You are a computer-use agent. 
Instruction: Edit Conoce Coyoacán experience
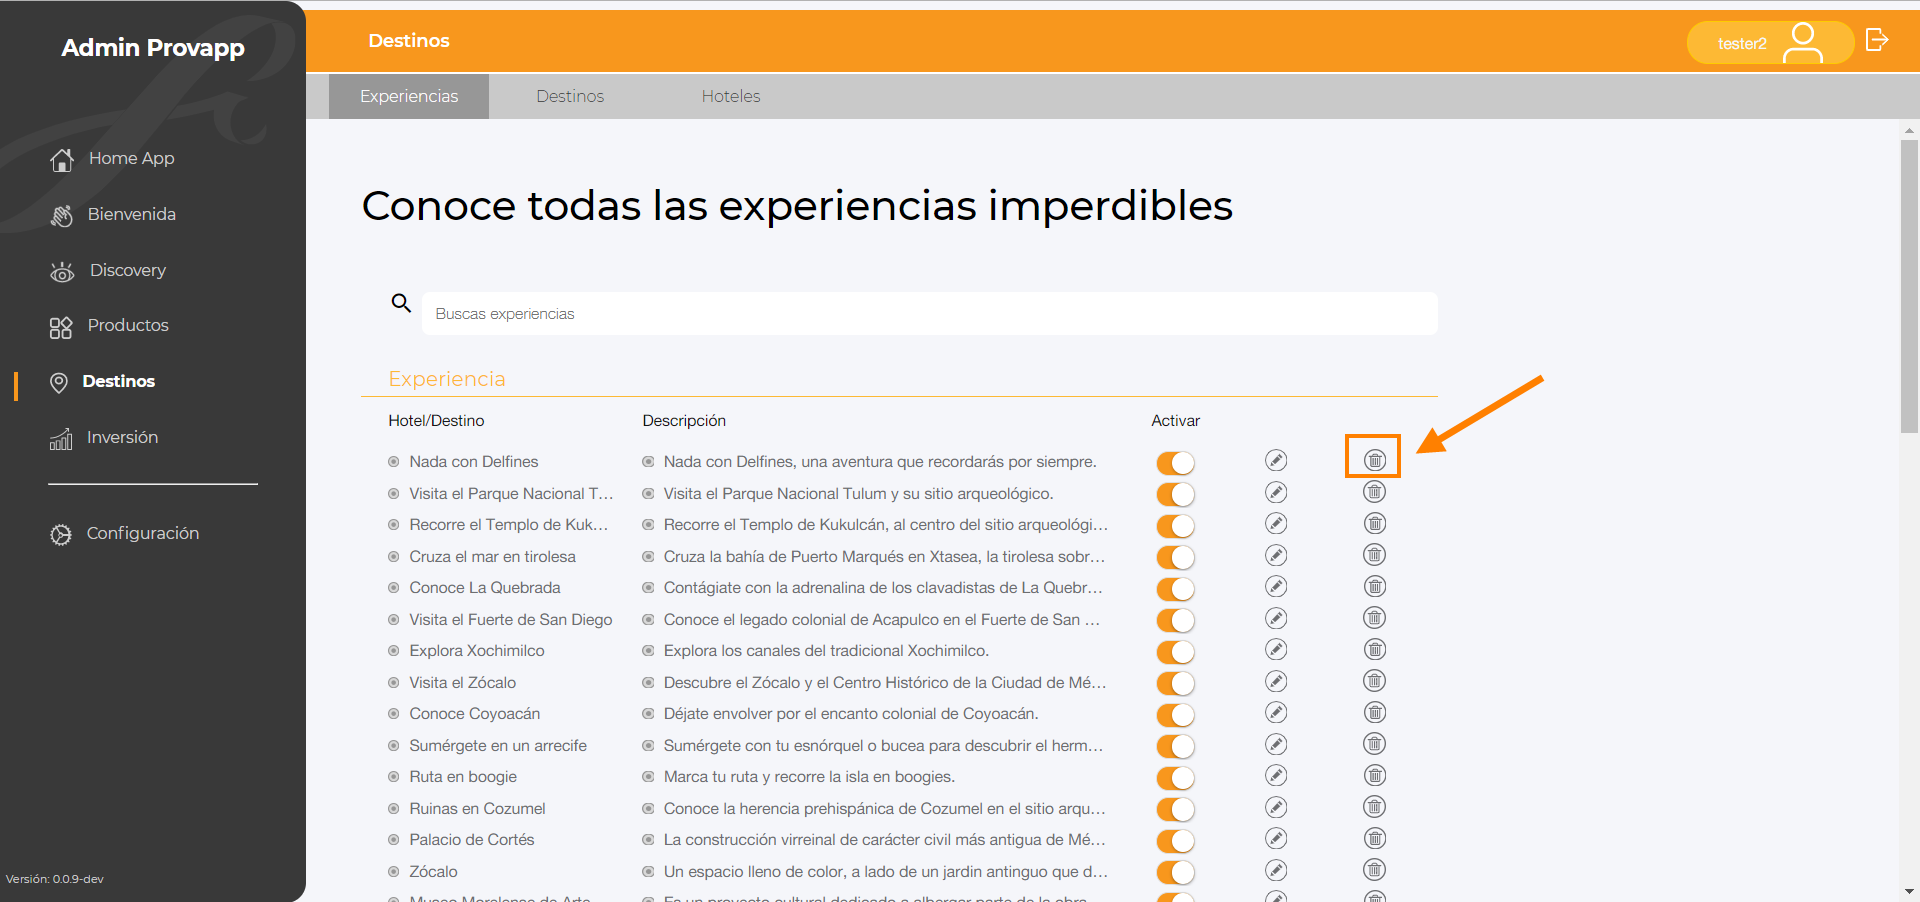pyautogui.click(x=1276, y=712)
